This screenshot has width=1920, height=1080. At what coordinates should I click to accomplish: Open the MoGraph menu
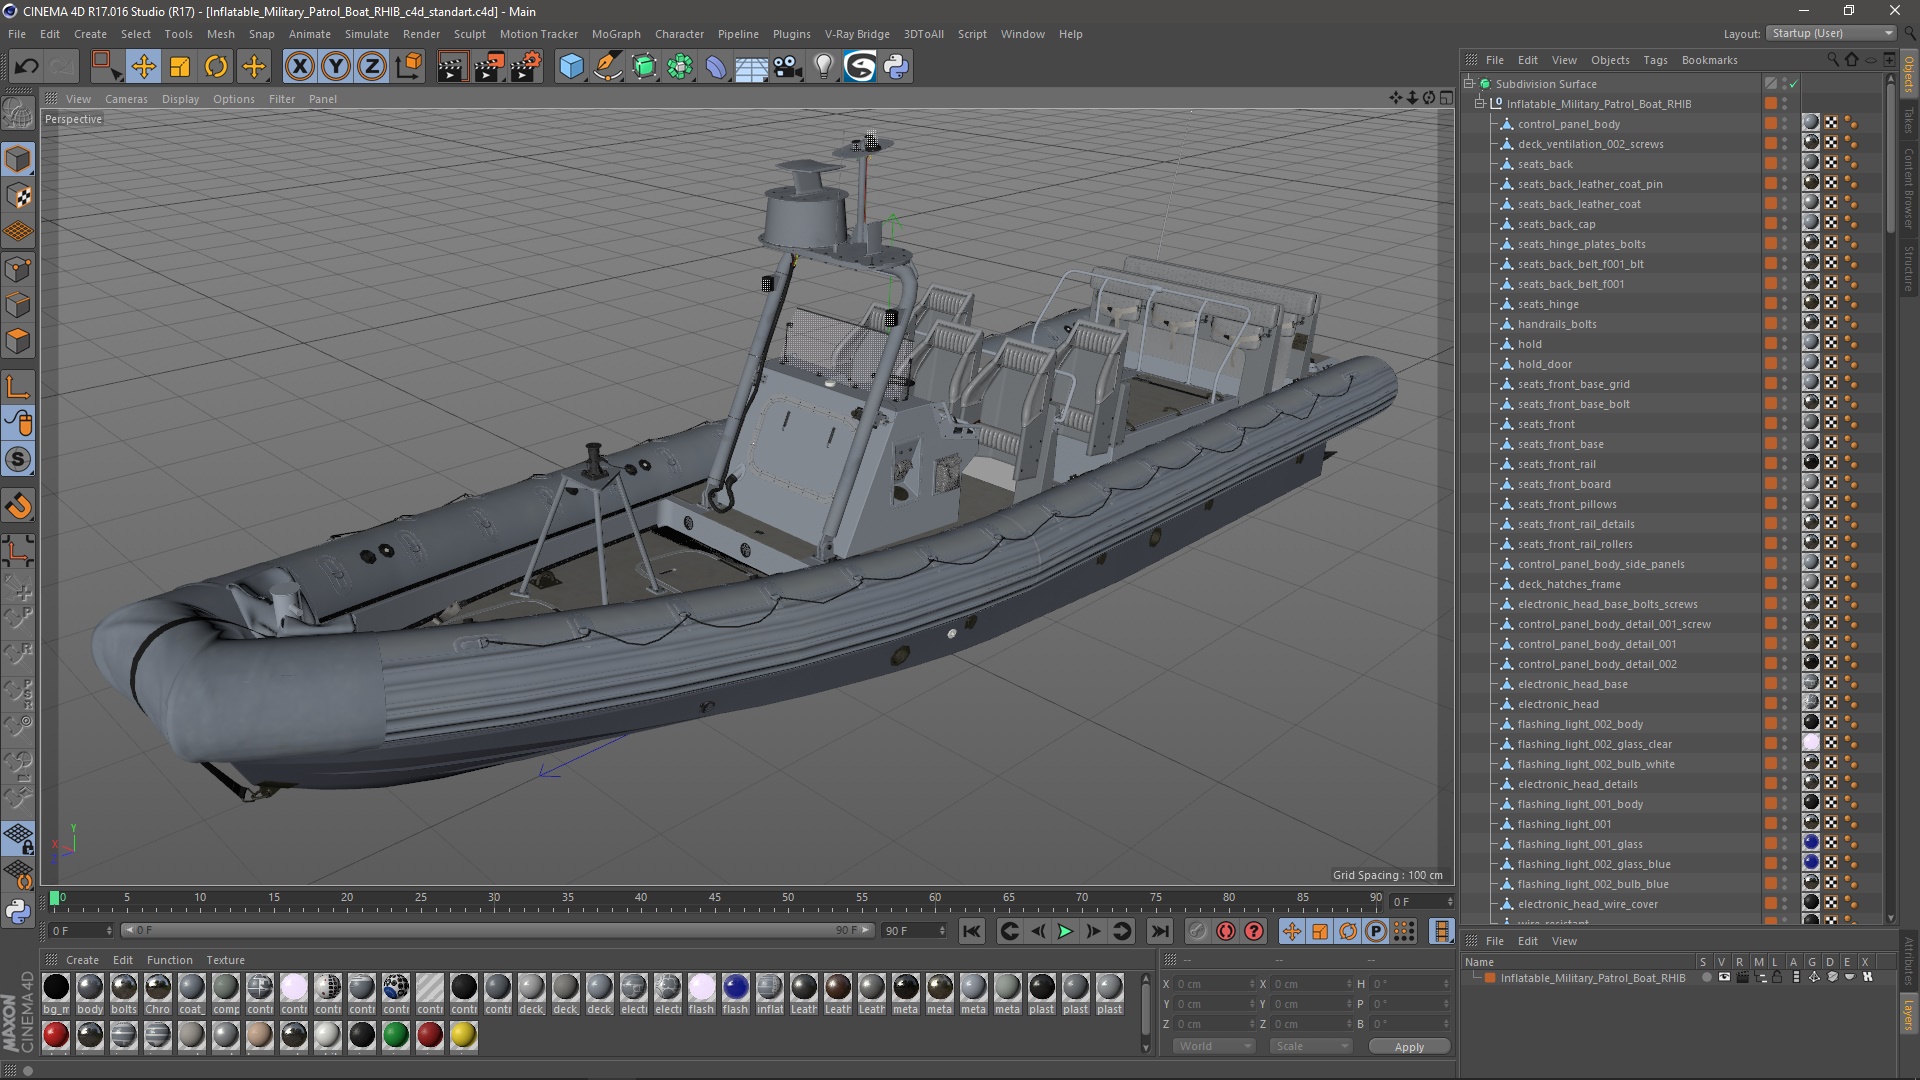tap(615, 34)
